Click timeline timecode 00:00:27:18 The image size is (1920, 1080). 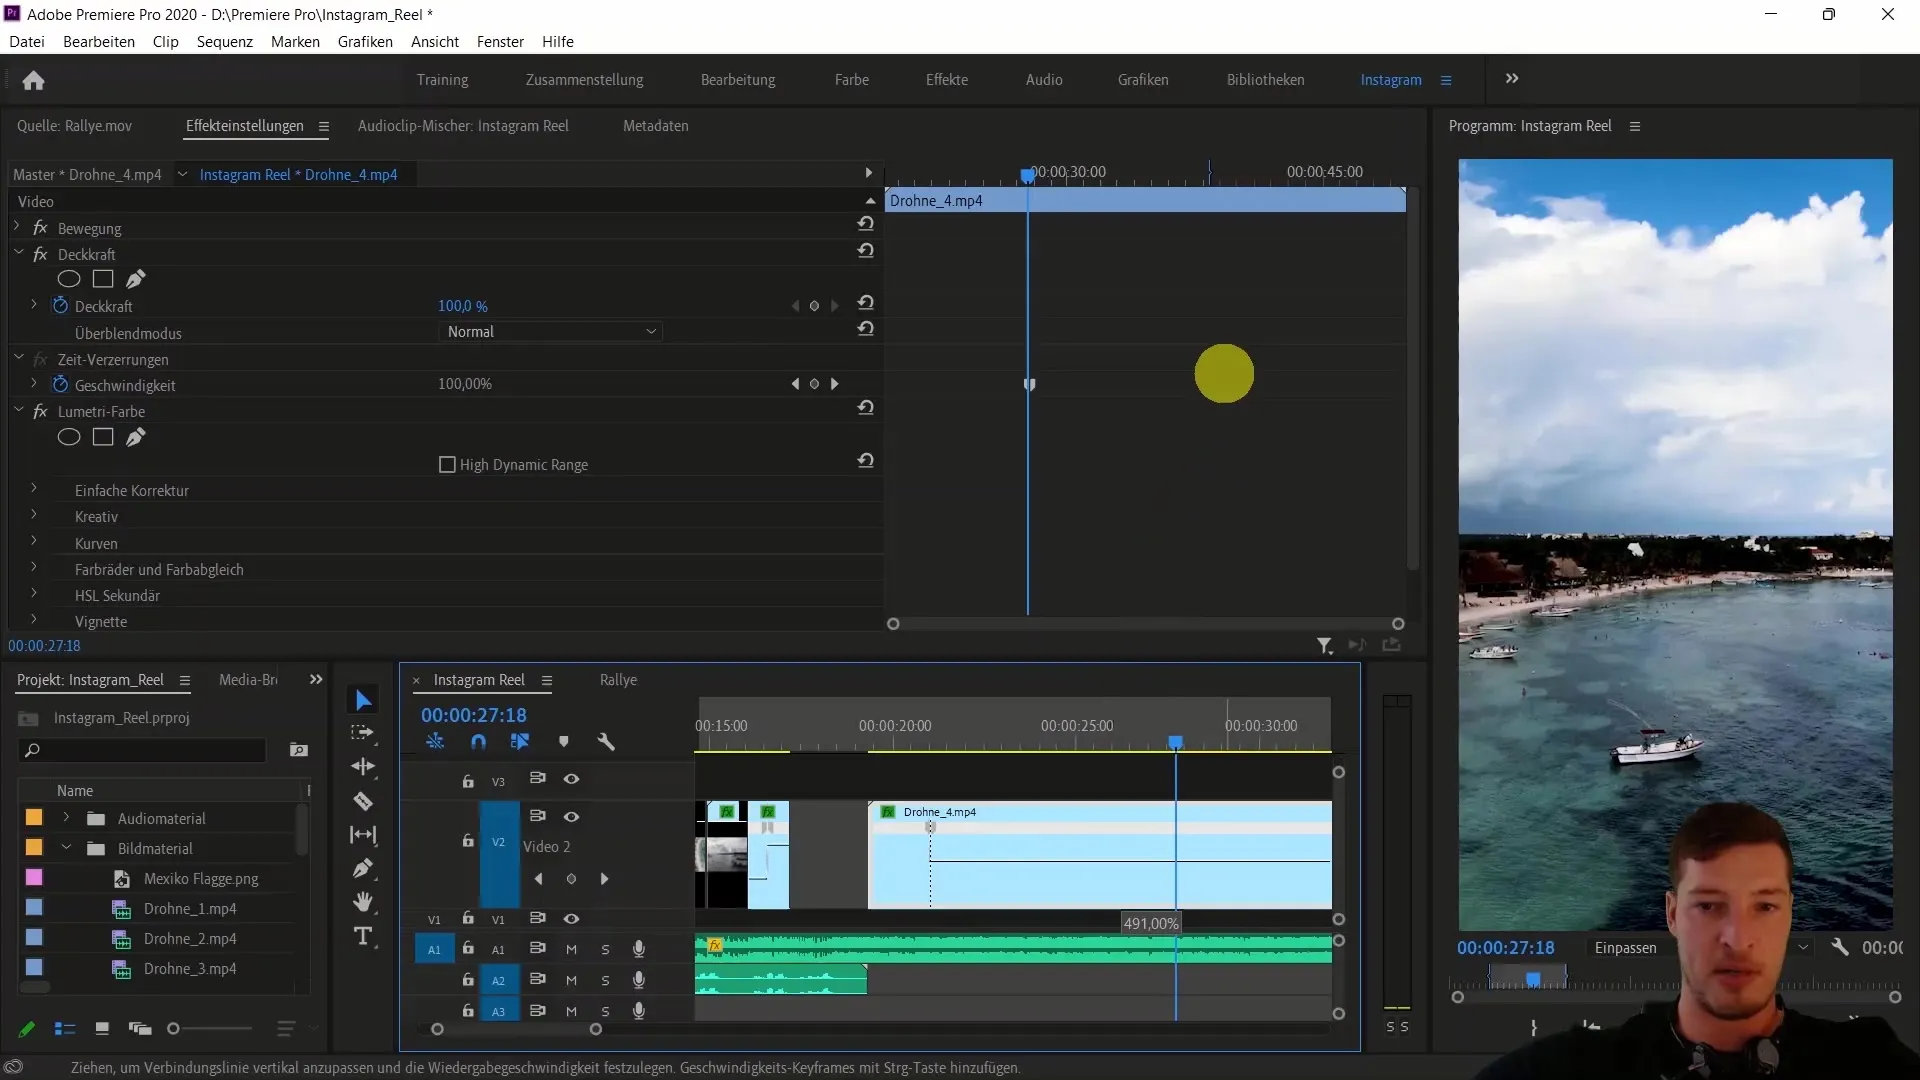click(473, 715)
